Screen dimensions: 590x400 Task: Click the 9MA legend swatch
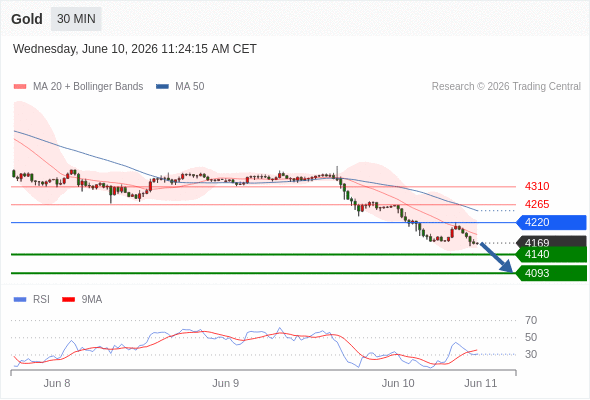click(x=68, y=300)
